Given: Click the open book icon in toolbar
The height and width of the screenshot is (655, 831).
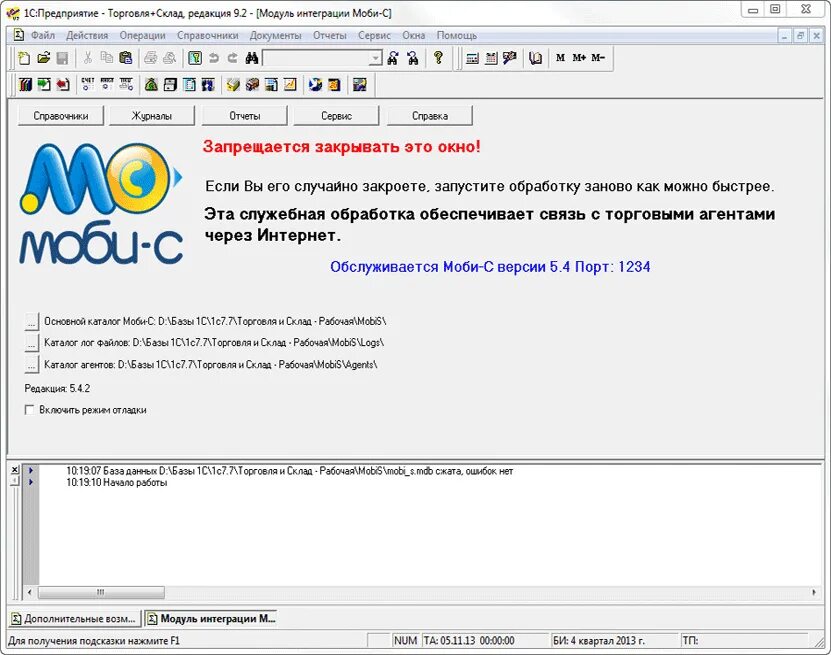Looking at the screenshot, I should 536,58.
